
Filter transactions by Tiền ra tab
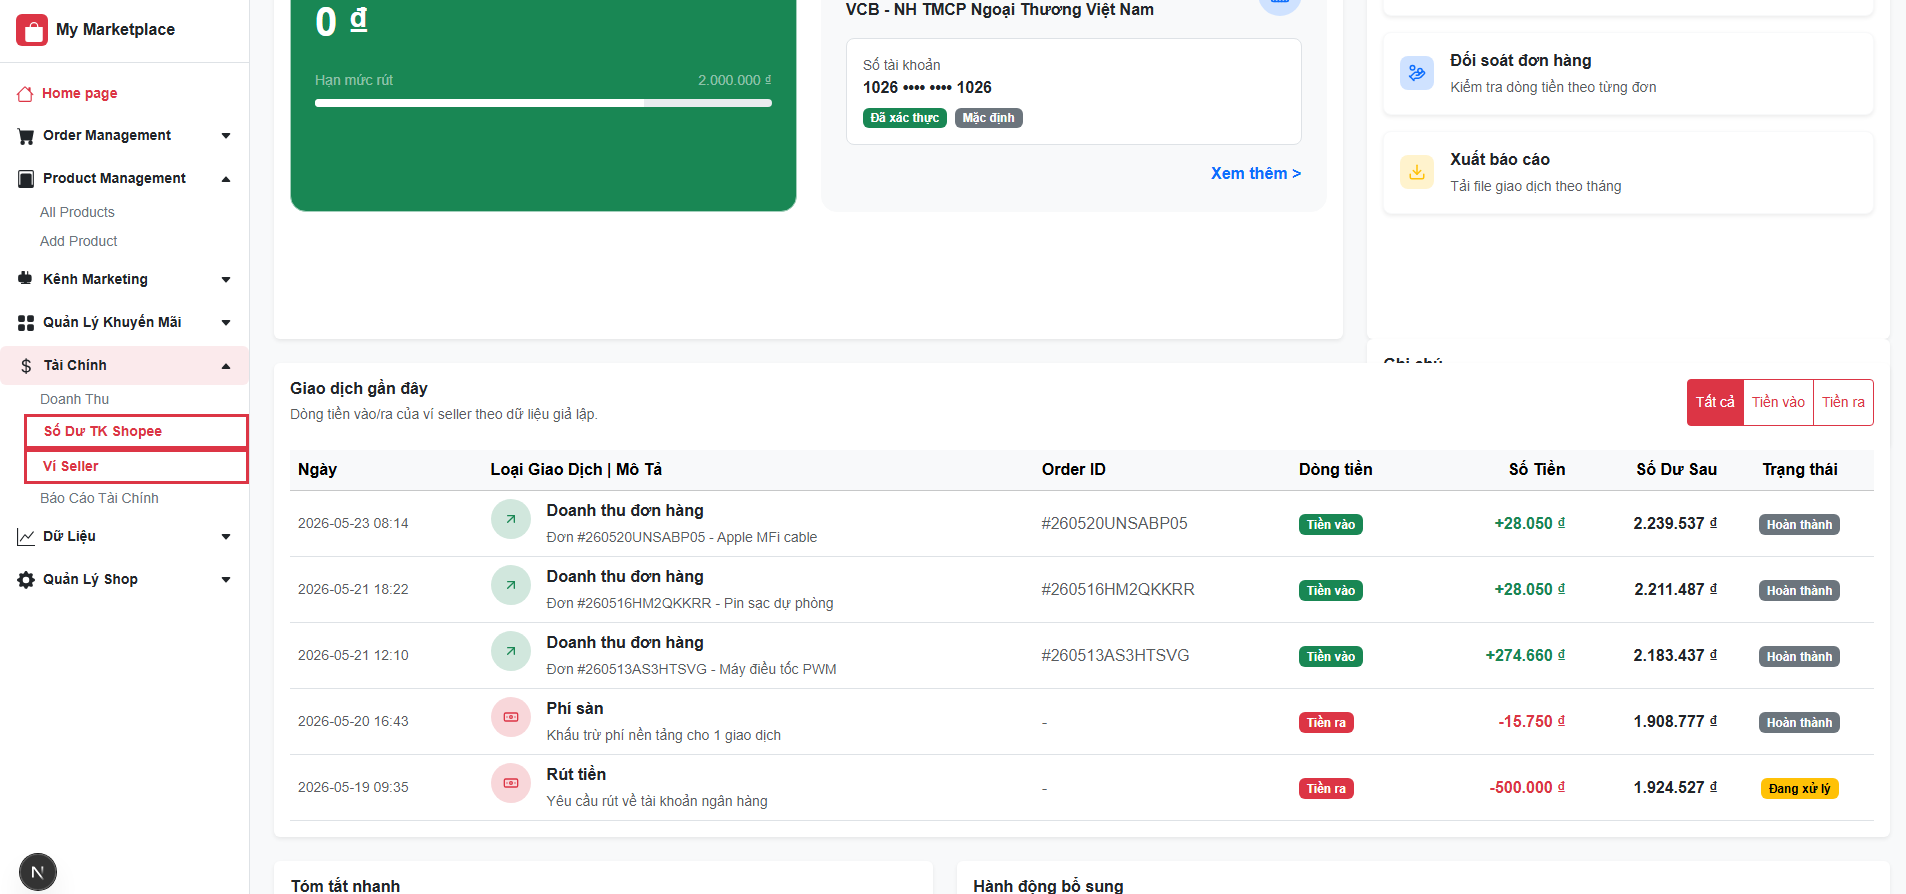click(x=1843, y=402)
